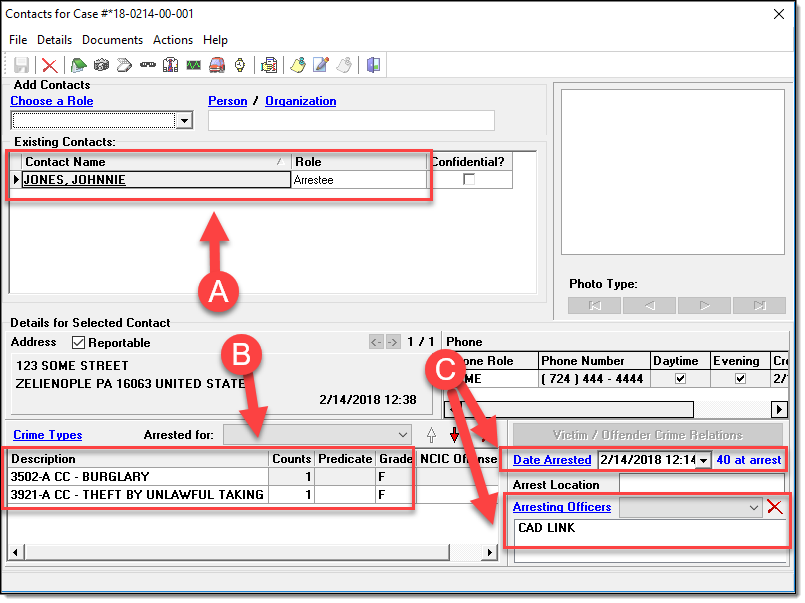805x603 pixels.
Task: Open the Choose a Role dropdown
Action: (x=183, y=121)
